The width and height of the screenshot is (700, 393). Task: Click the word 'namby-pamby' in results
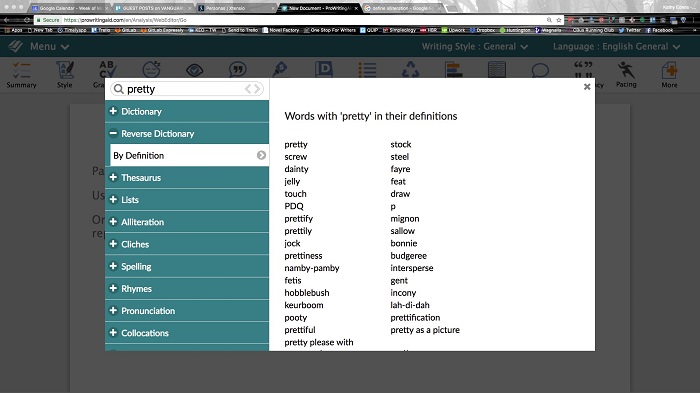[x=312, y=268]
